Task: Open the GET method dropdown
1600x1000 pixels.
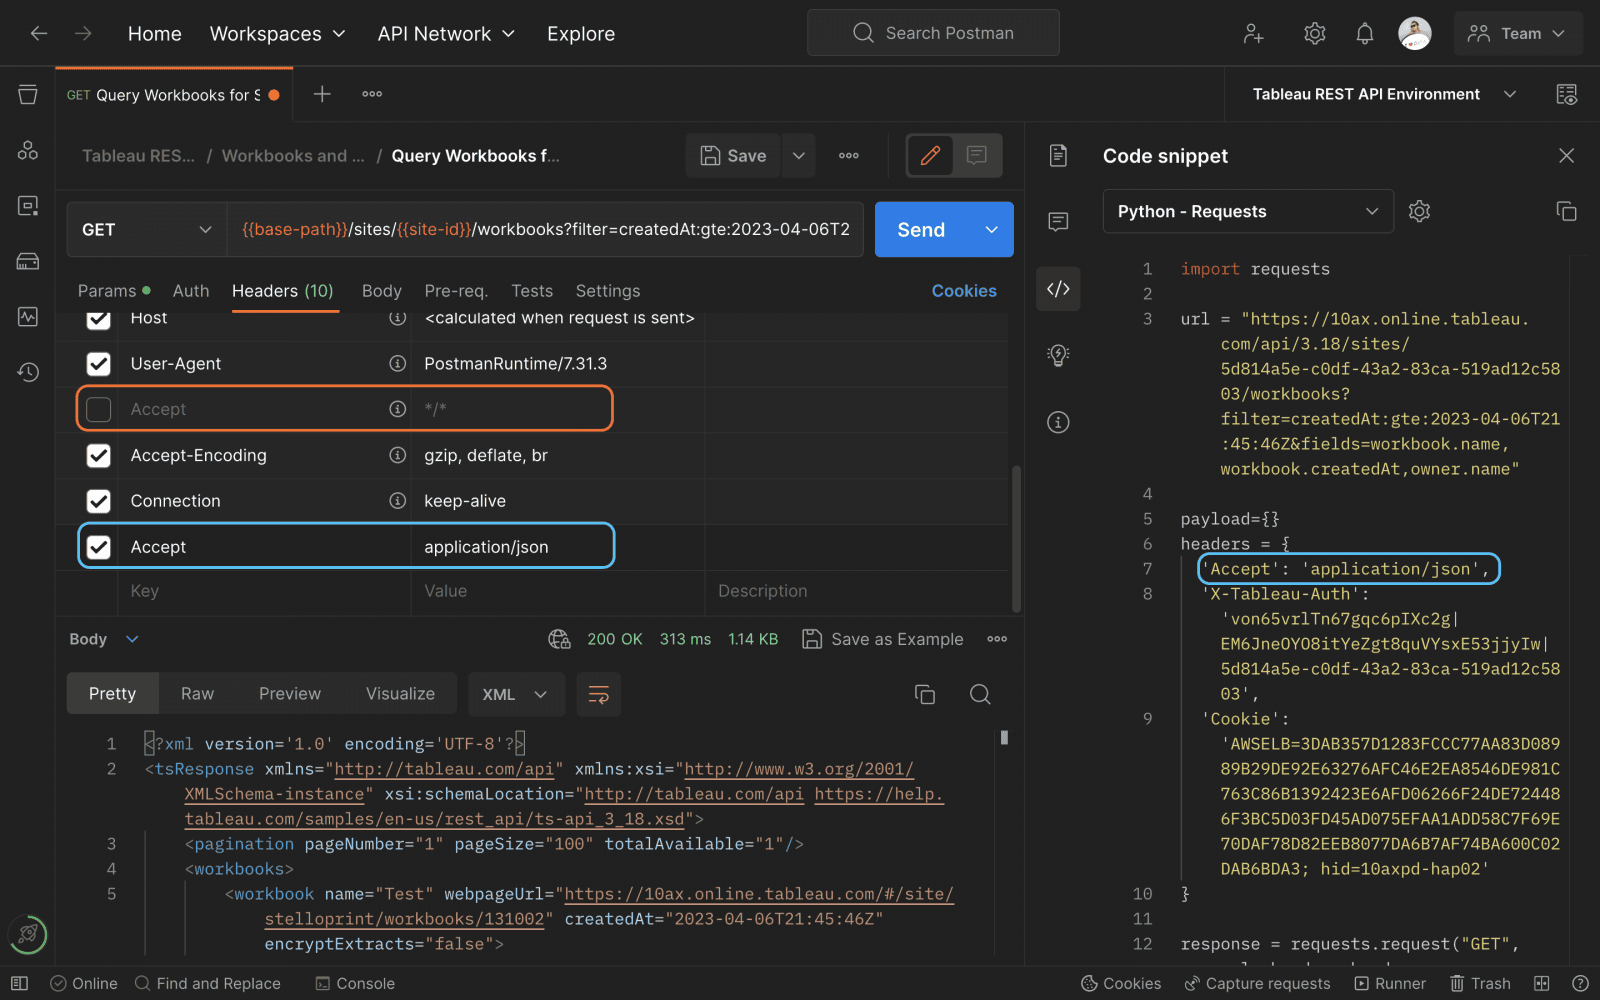Action: [147, 229]
